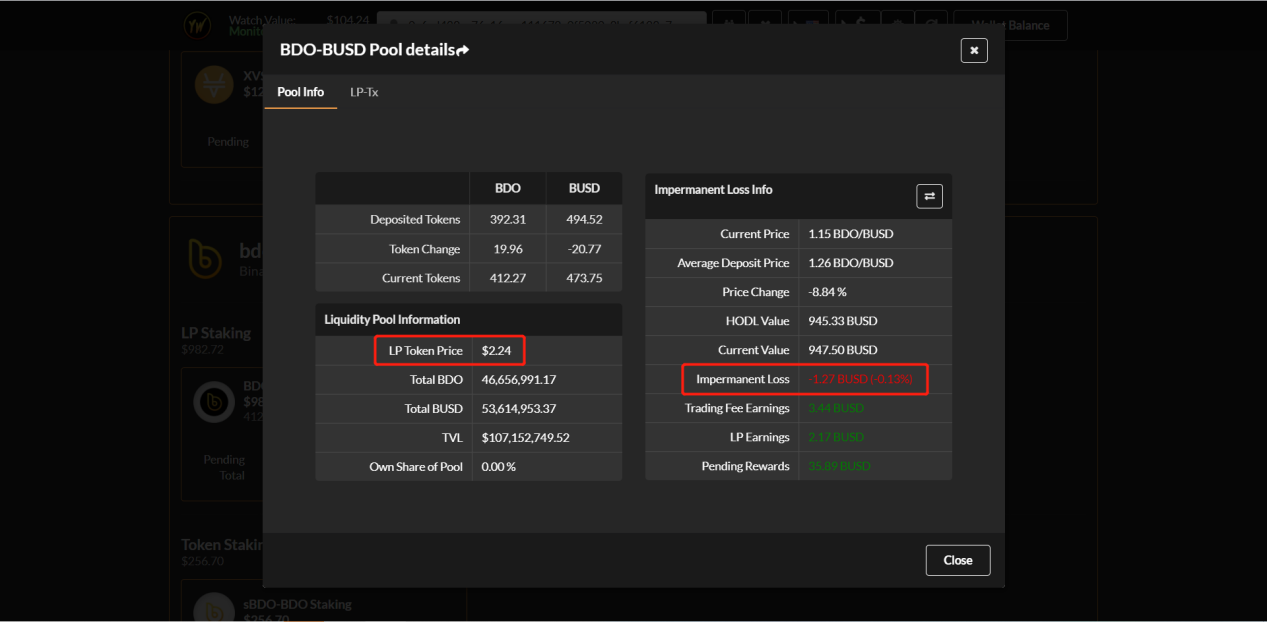Click the YieldWatch logo in header
The image size is (1267, 622).
[x=197, y=25]
